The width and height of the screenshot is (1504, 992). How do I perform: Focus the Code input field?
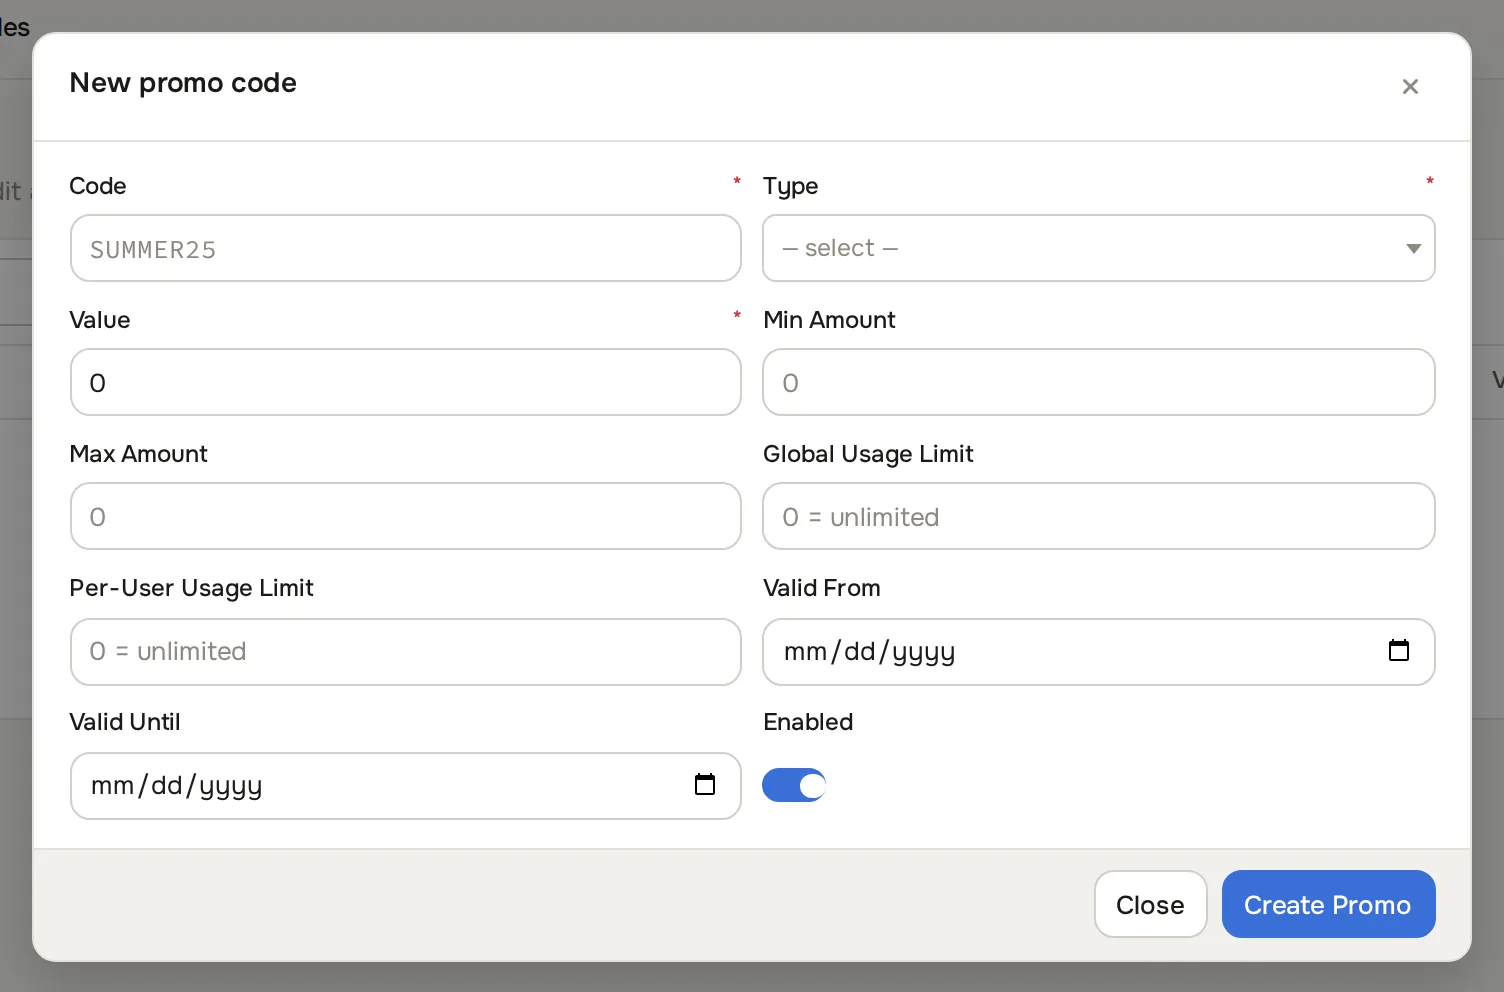coord(406,248)
